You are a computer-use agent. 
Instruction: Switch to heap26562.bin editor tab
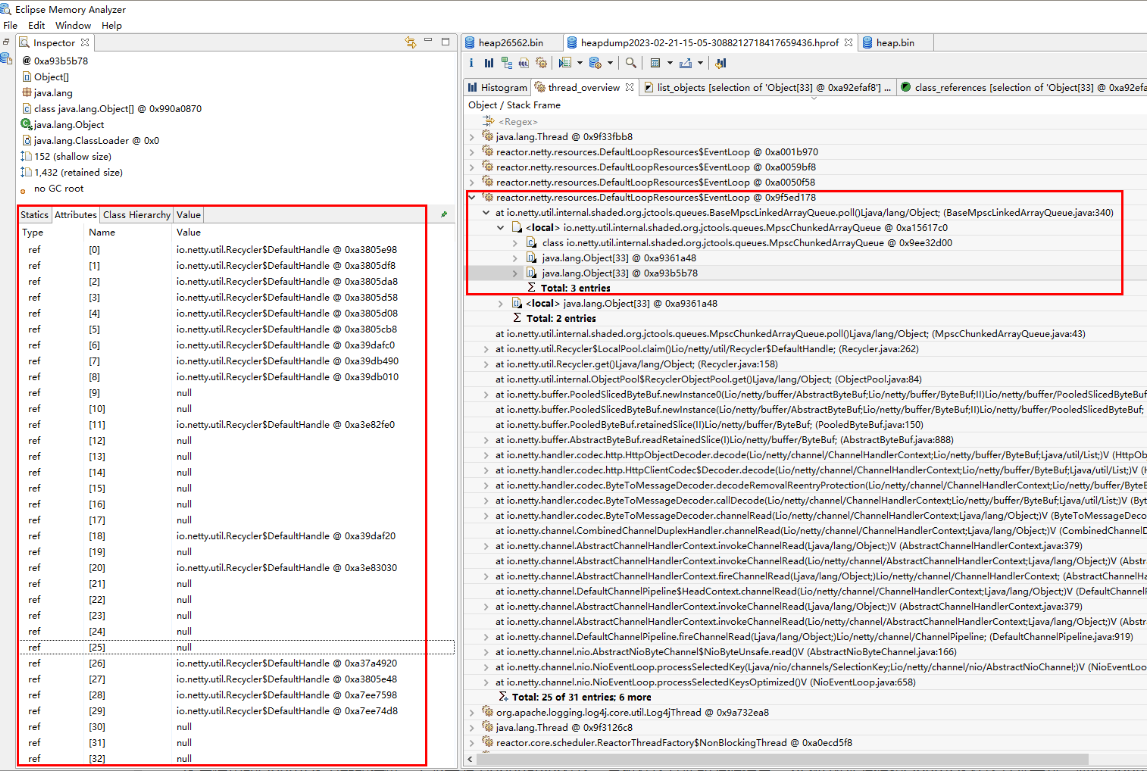pyautogui.click(x=511, y=42)
